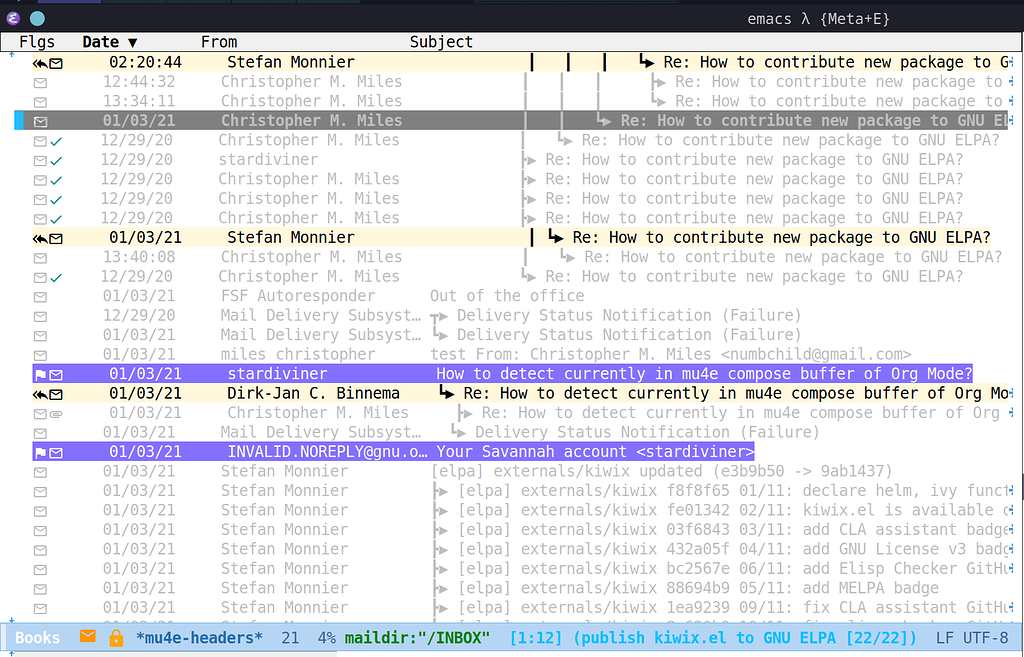Click the paperclip attachment icon on Christopher's 01/03/21 message
1024x657 pixels.
pos(56,413)
